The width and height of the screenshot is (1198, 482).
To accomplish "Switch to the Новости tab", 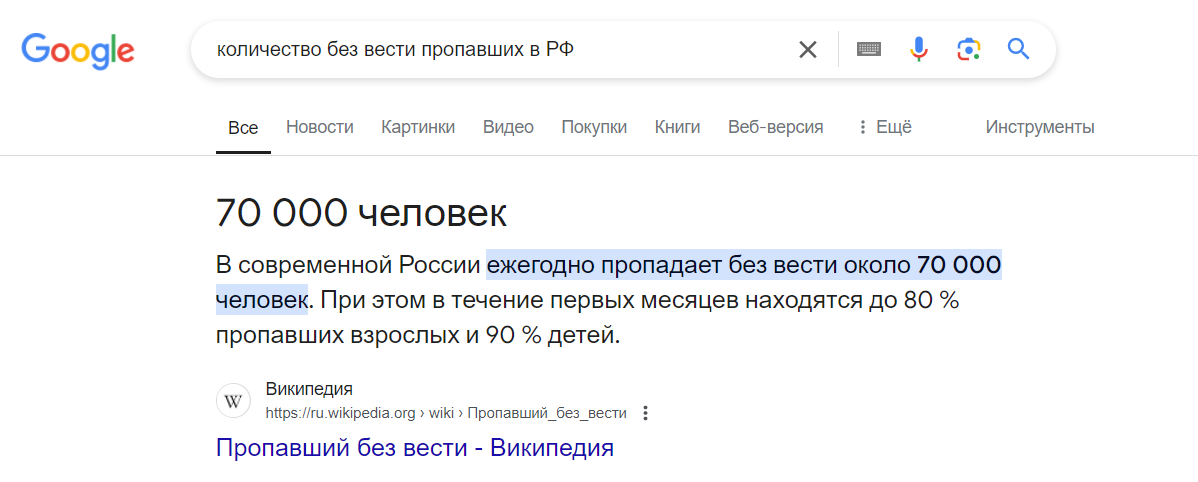I will 319,127.
